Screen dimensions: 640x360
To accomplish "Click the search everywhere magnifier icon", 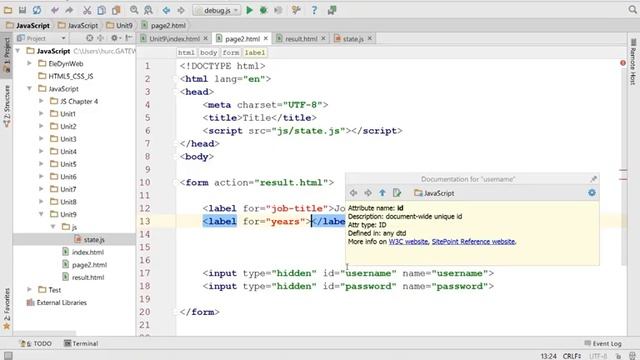I will point(632,10).
